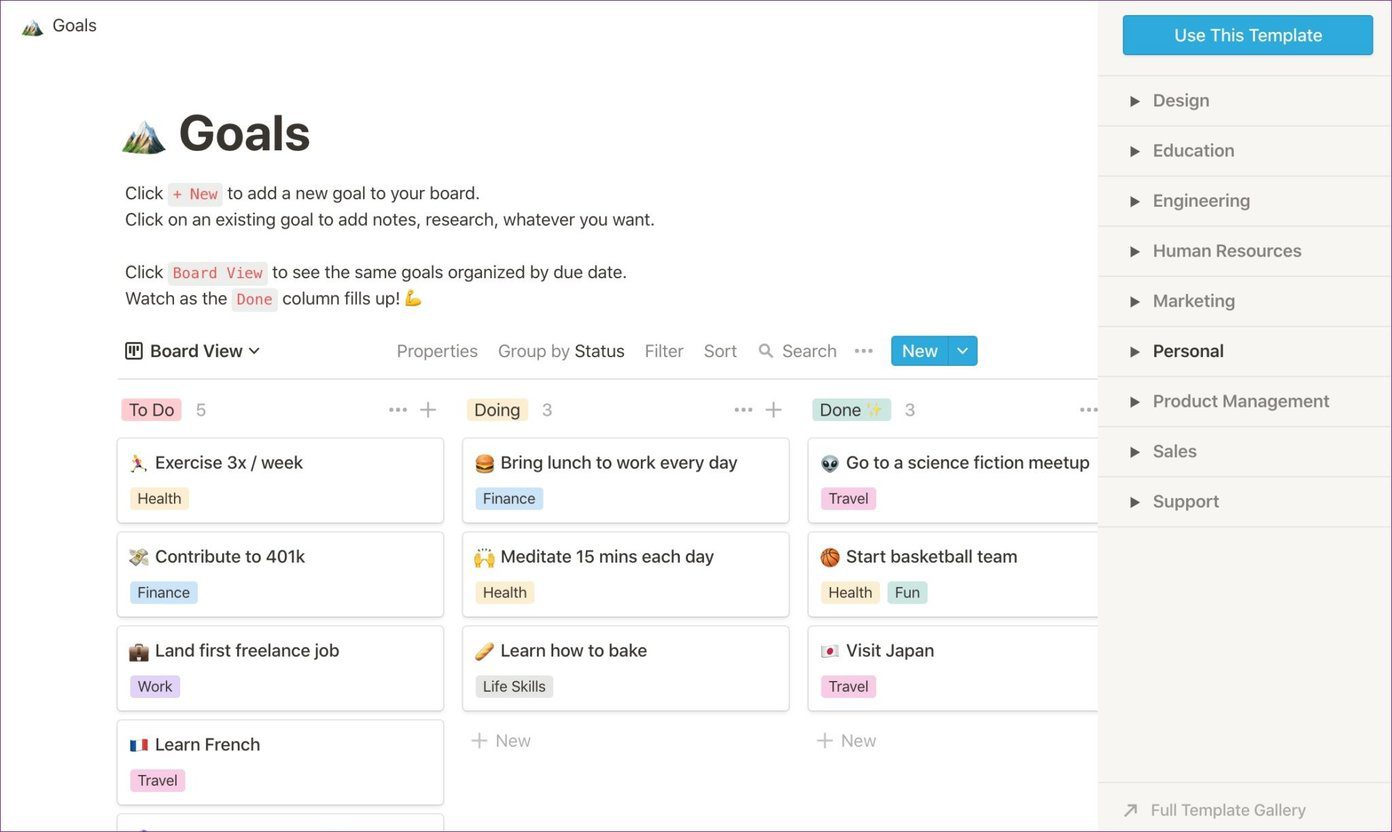Click the Life Skills tag
Image resolution: width=1392 pixels, height=832 pixels.
514,687
